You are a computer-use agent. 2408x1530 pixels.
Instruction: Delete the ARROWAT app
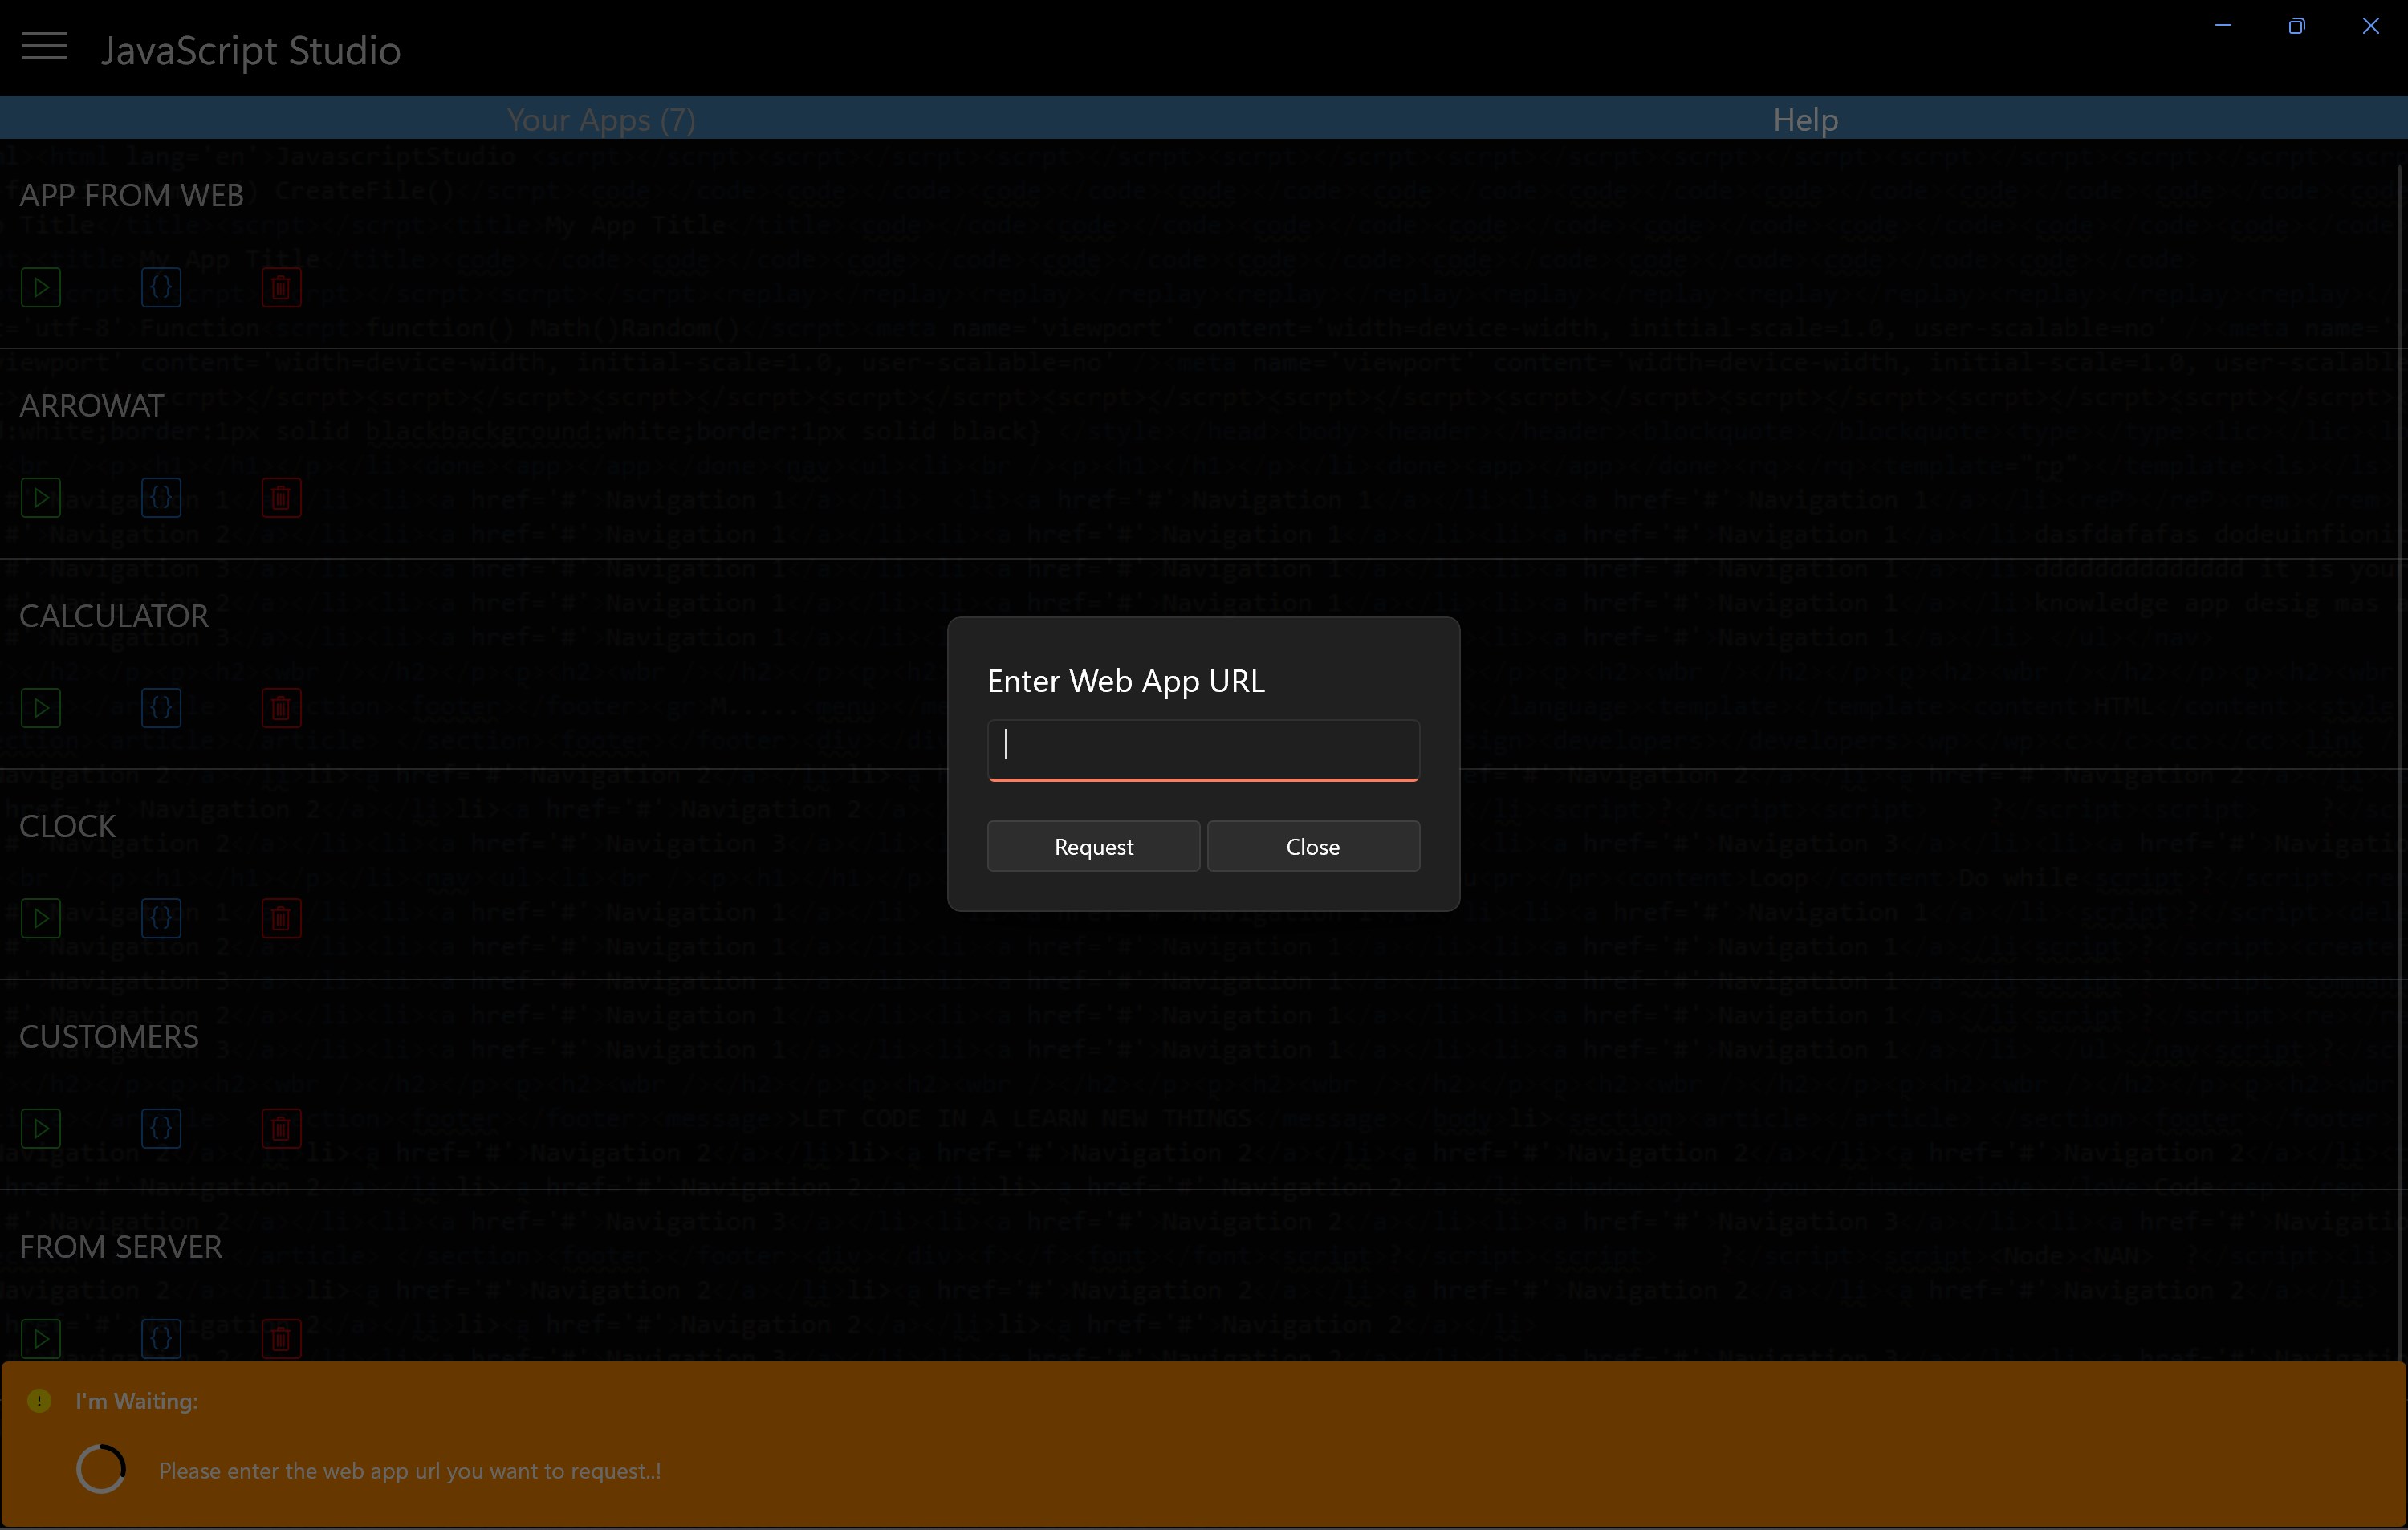pyautogui.click(x=281, y=498)
